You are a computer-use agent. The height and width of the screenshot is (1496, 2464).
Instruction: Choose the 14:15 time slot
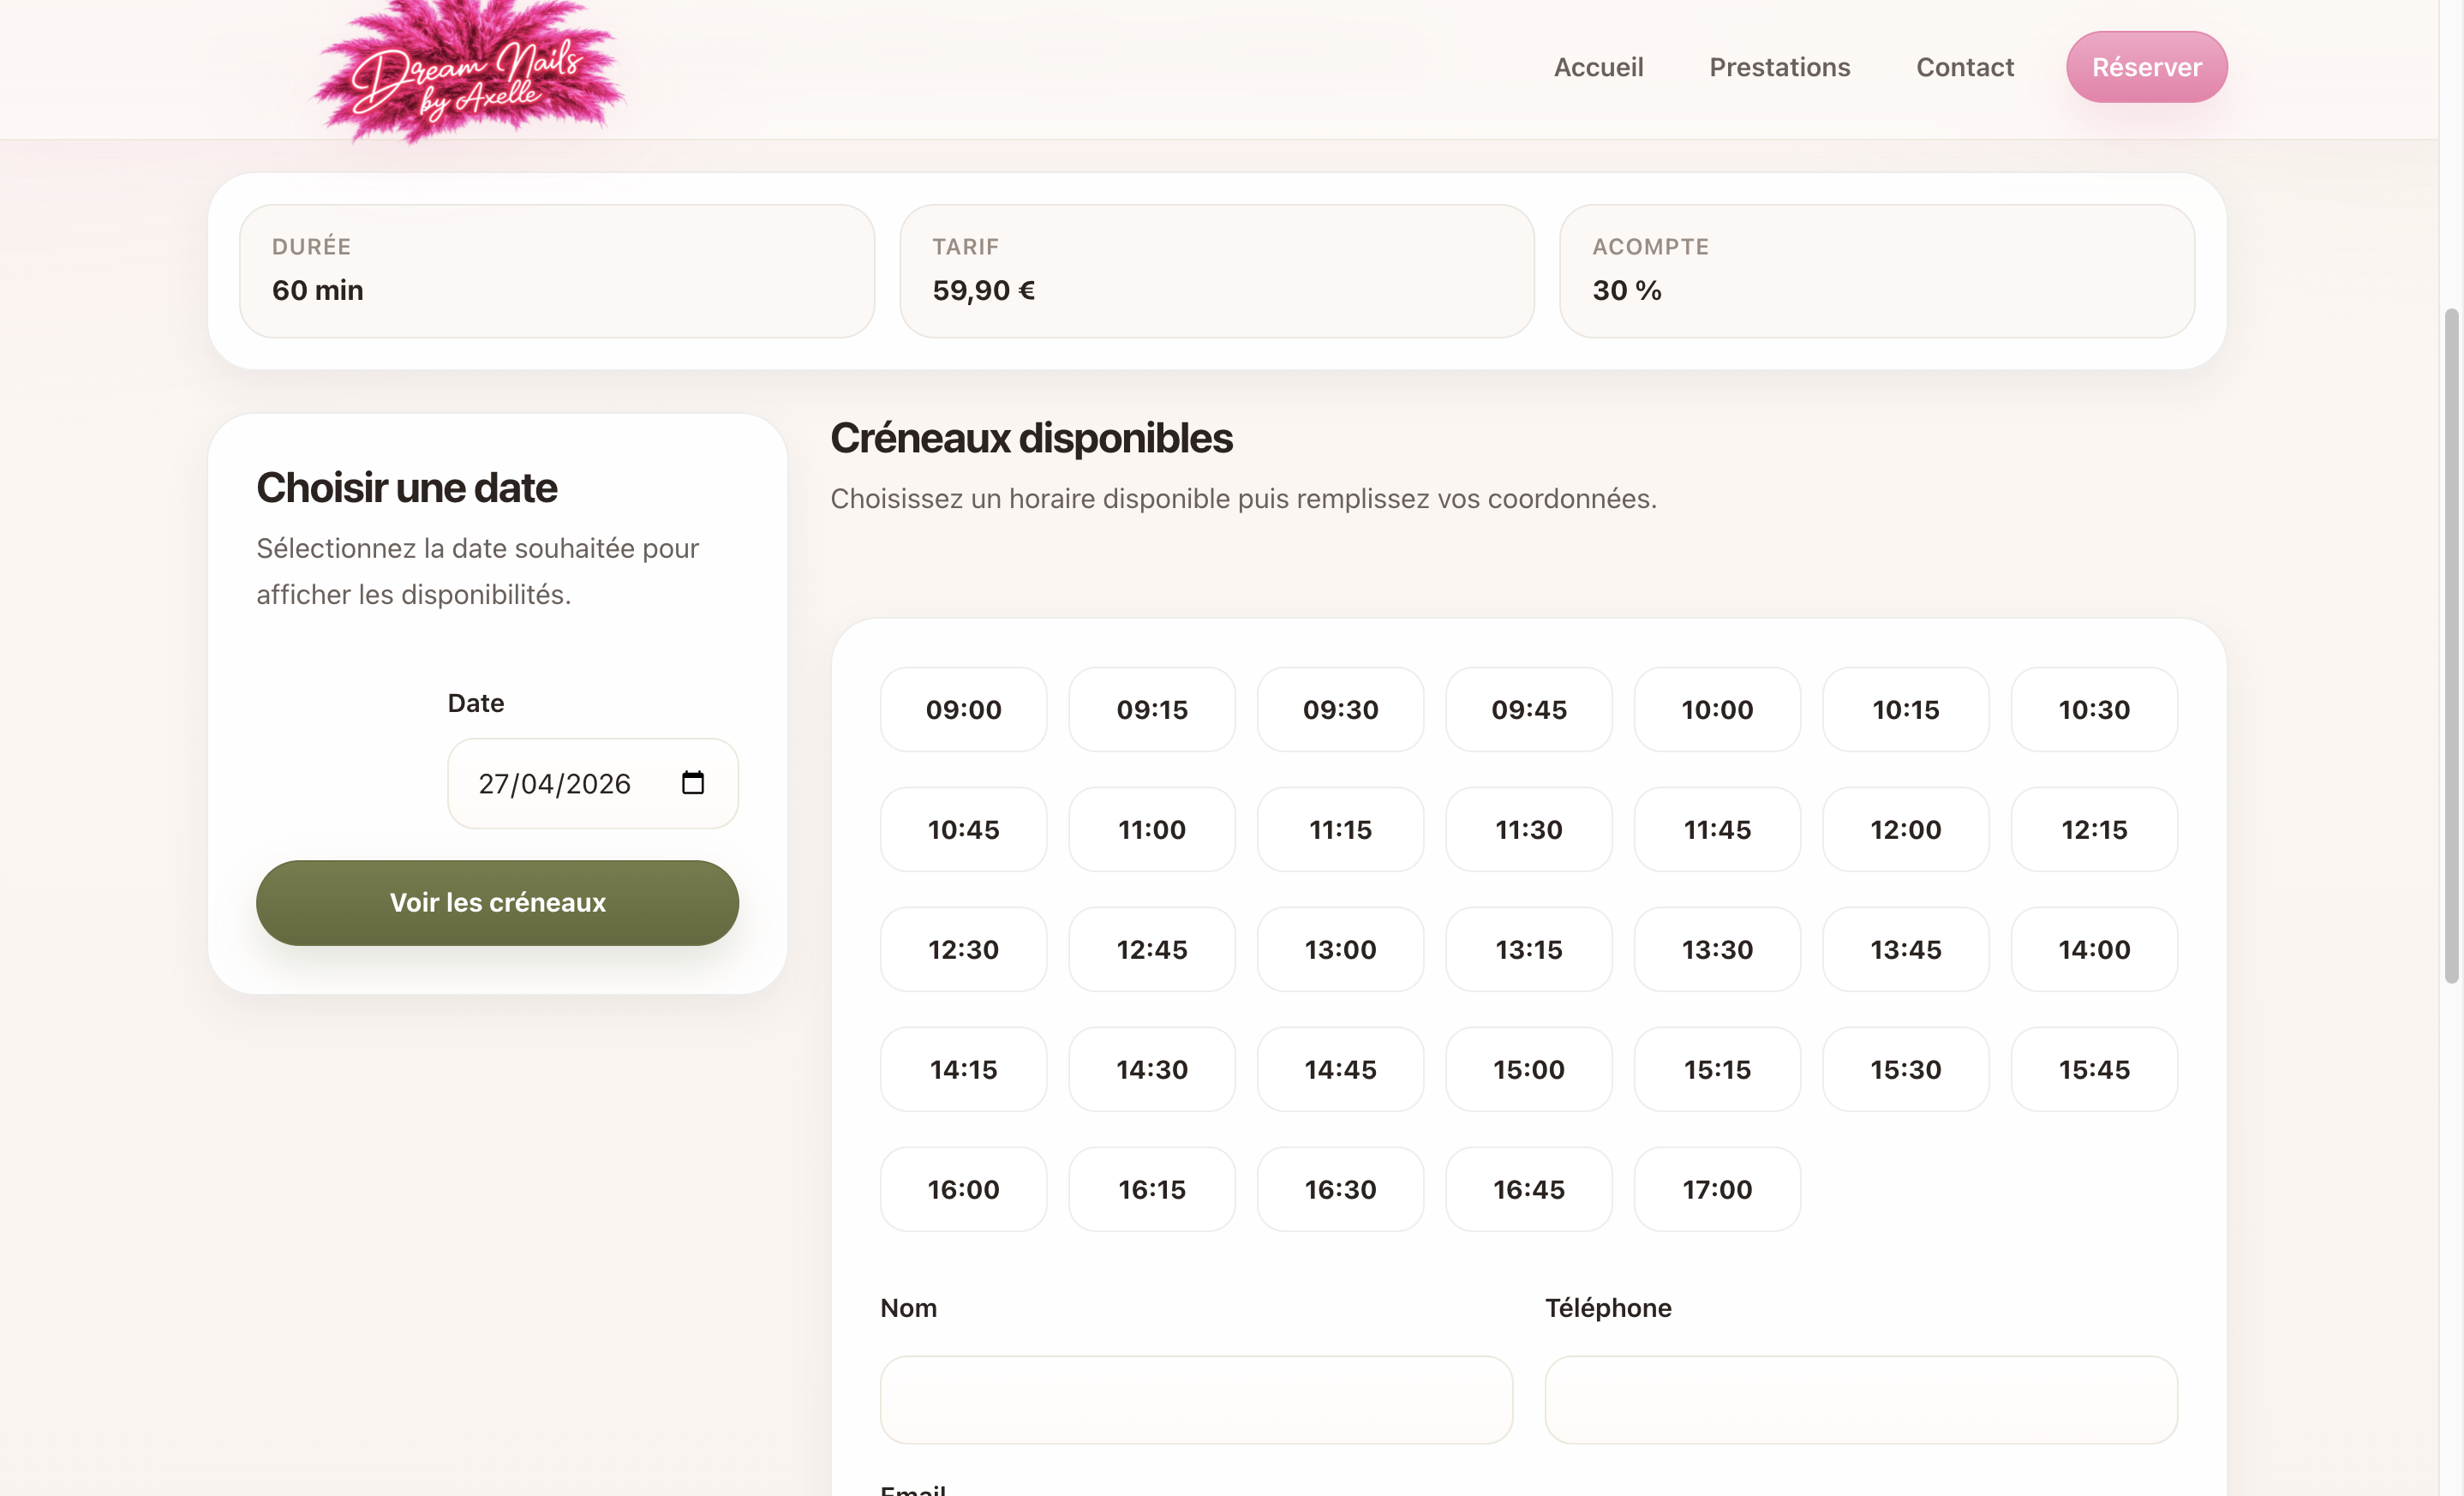pyautogui.click(x=963, y=1069)
